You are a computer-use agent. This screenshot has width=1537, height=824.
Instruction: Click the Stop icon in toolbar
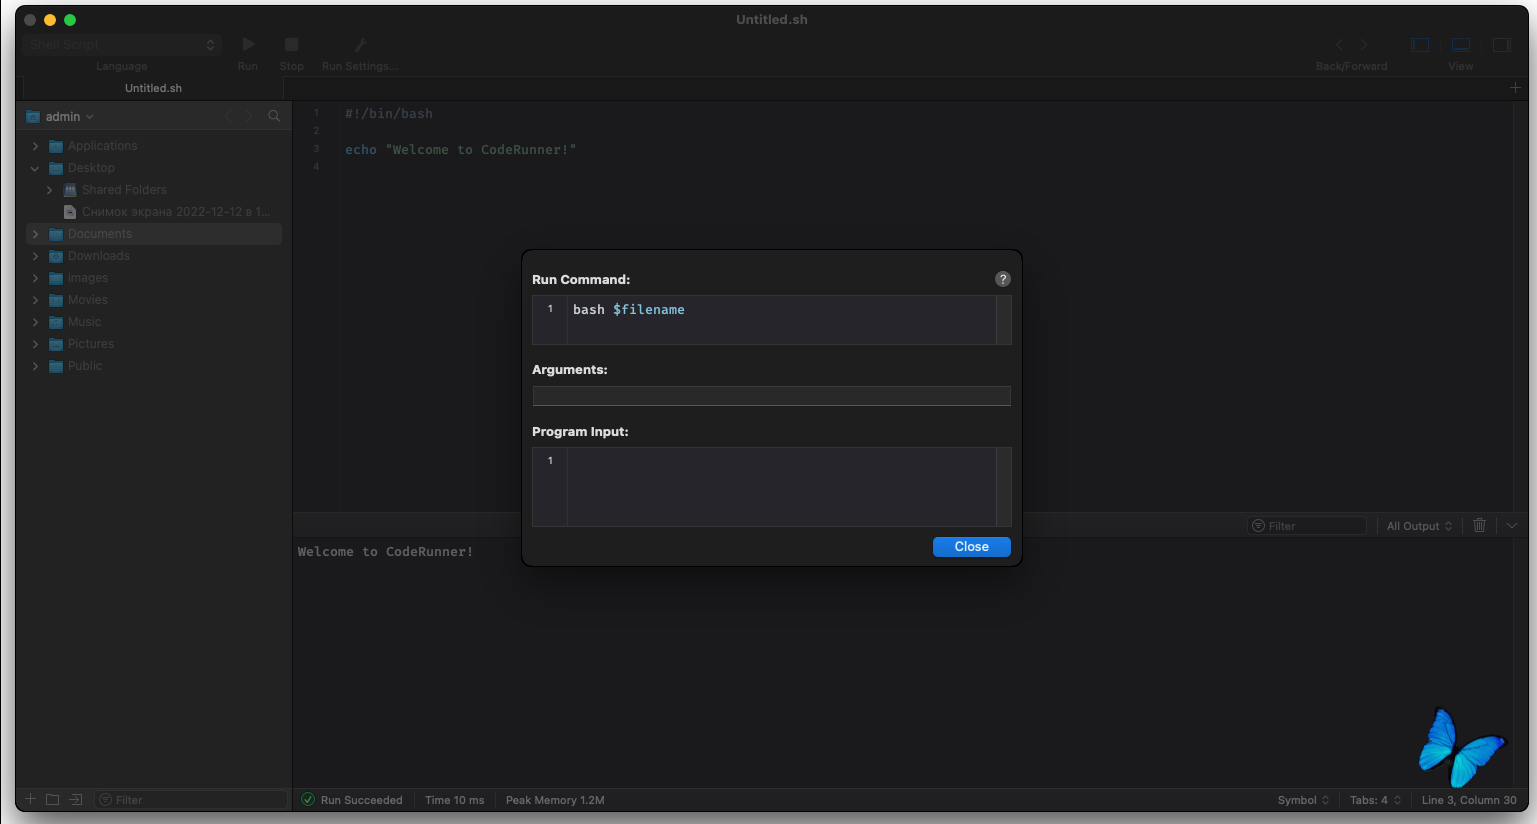292,44
